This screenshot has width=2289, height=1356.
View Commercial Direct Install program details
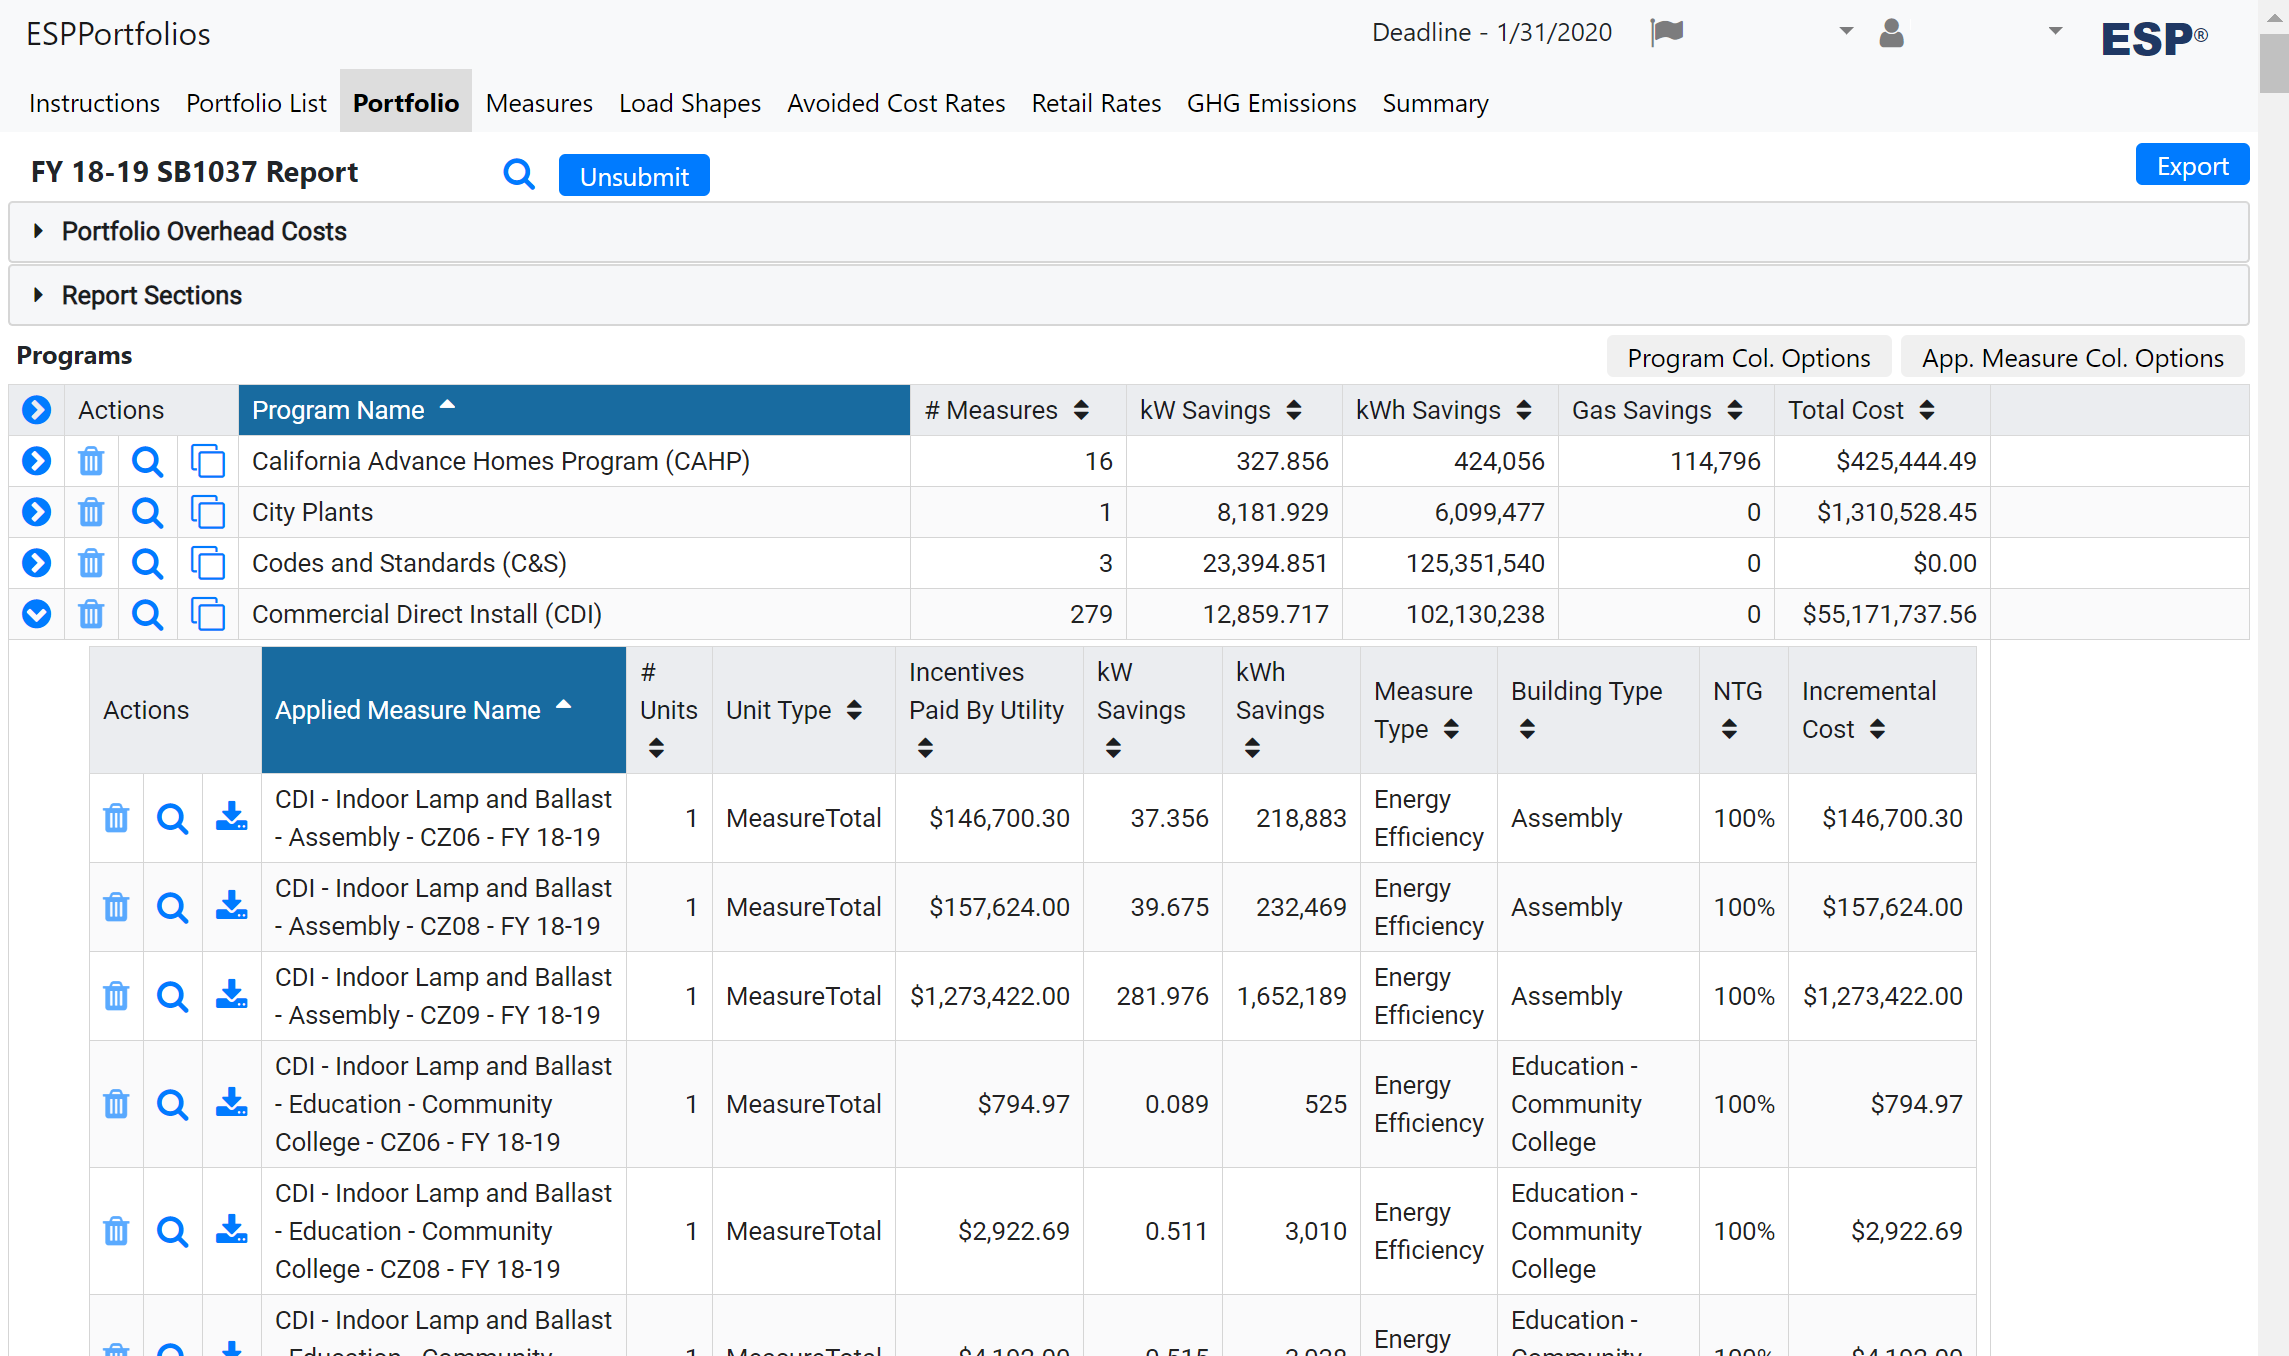tap(147, 614)
